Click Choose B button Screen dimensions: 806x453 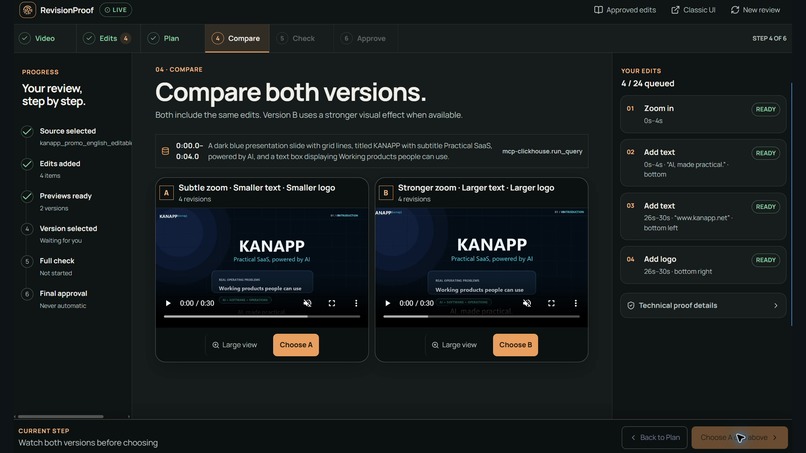coord(516,345)
